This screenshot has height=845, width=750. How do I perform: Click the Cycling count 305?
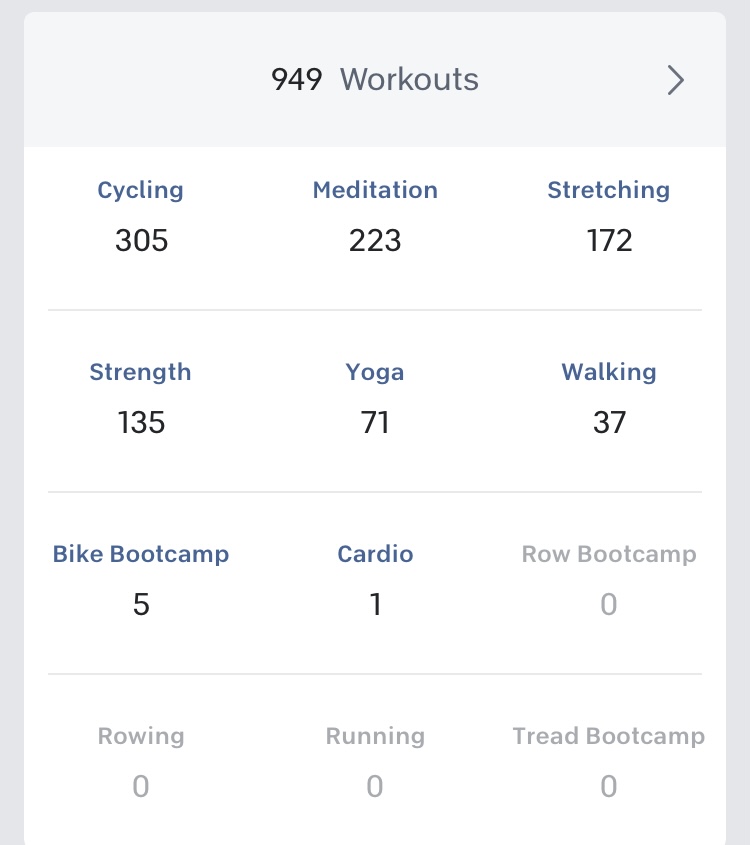tap(141, 241)
